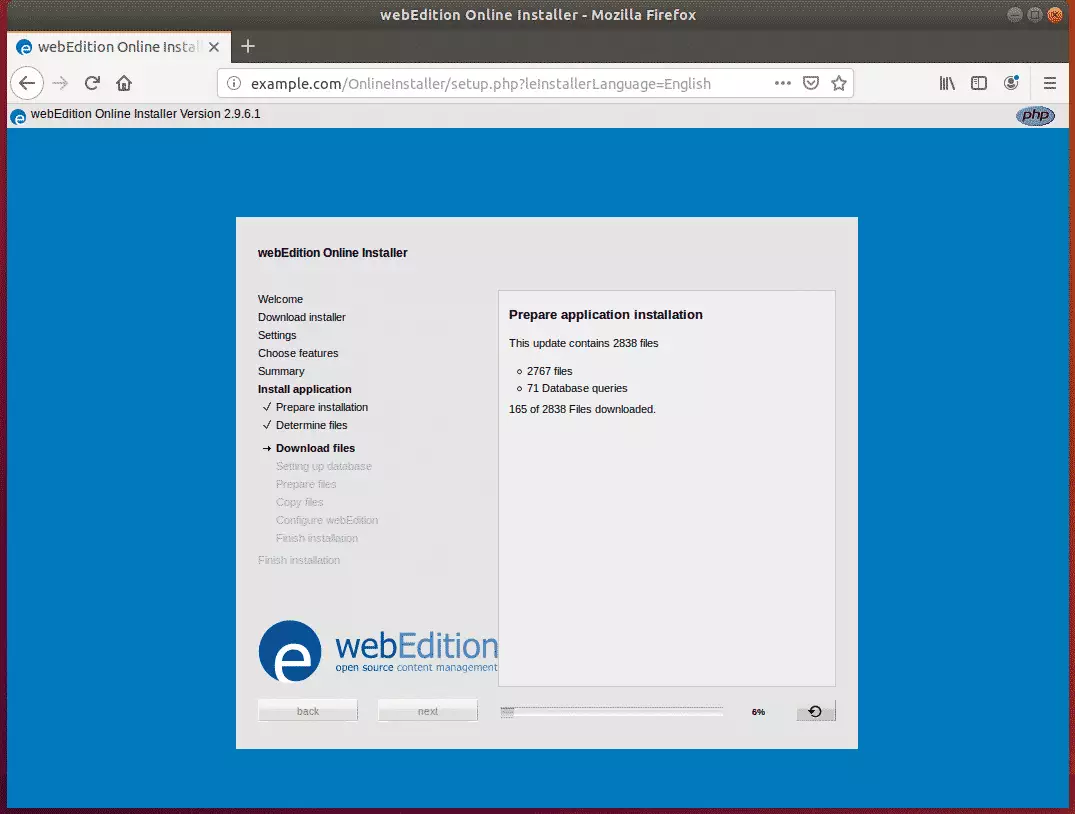
Task: Bookmark this page with the star
Action: coord(838,84)
